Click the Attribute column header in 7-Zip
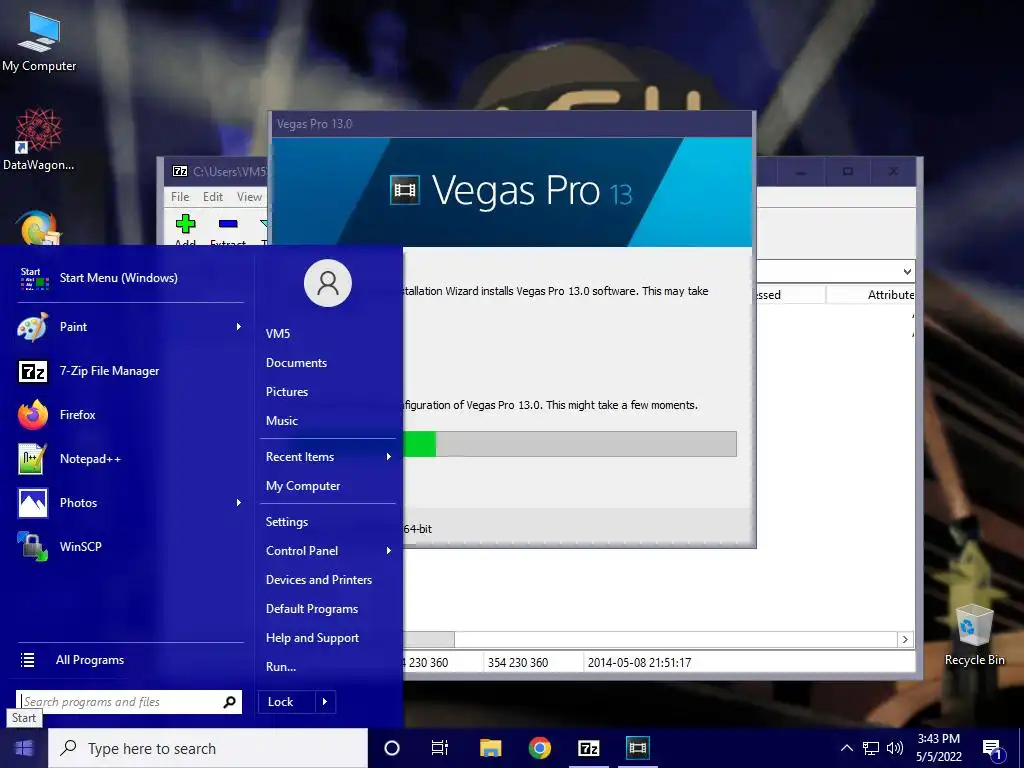 (x=871, y=295)
